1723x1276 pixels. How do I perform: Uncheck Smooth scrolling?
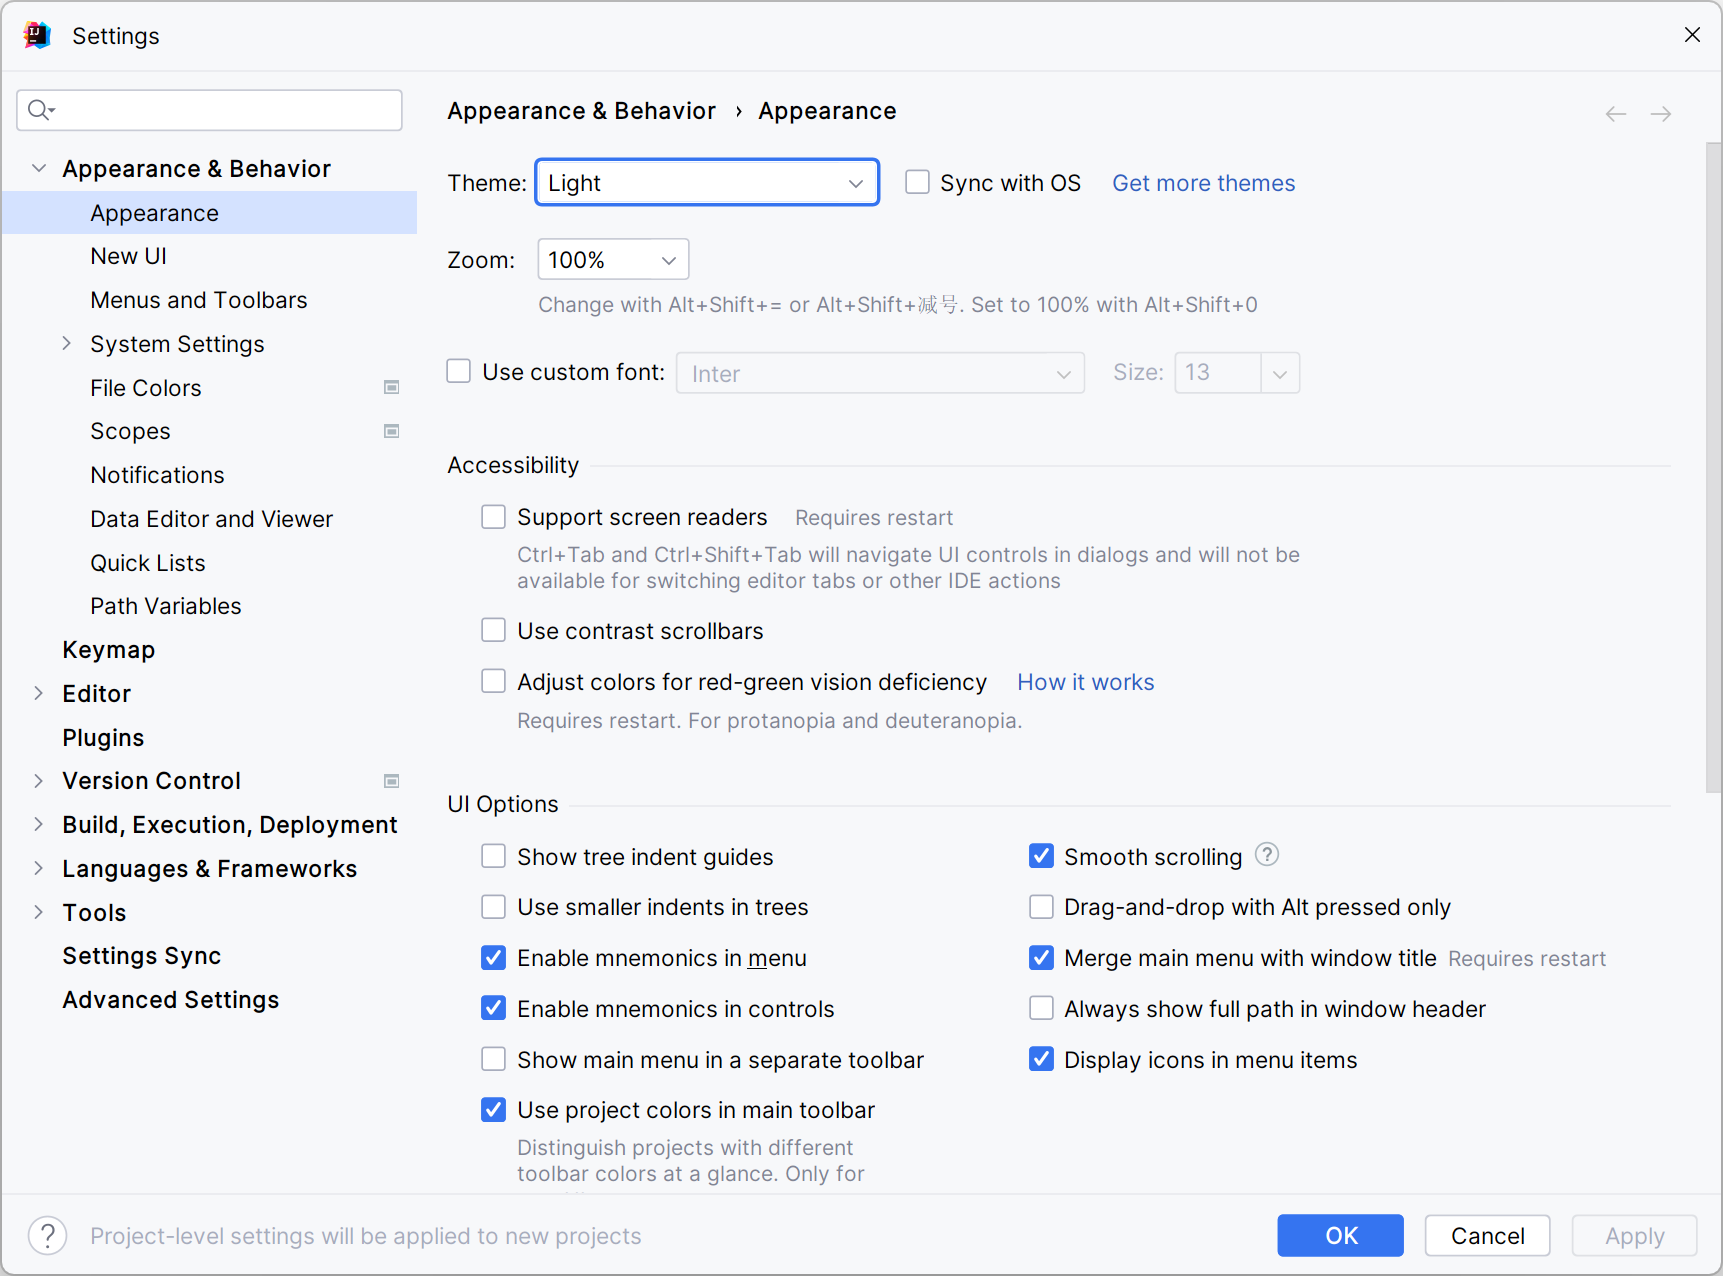pyautogui.click(x=1041, y=856)
